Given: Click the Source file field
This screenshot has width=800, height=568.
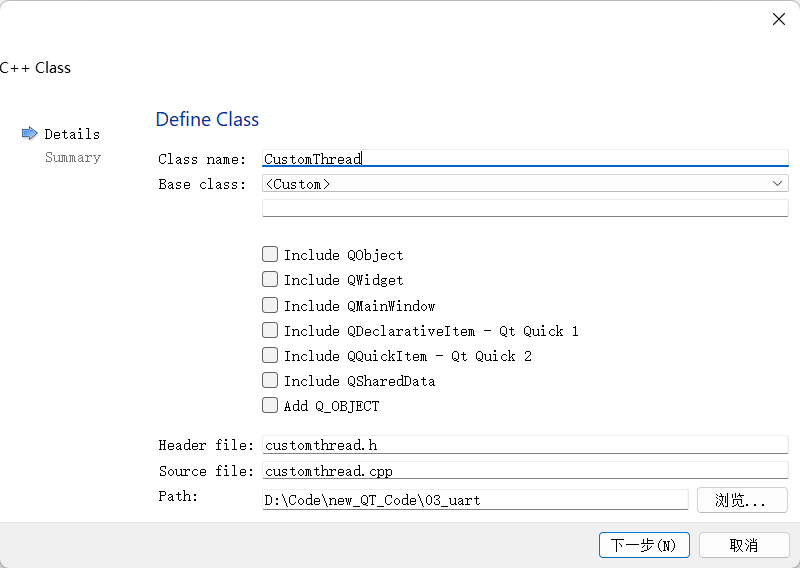Looking at the screenshot, I should [x=525, y=470].
